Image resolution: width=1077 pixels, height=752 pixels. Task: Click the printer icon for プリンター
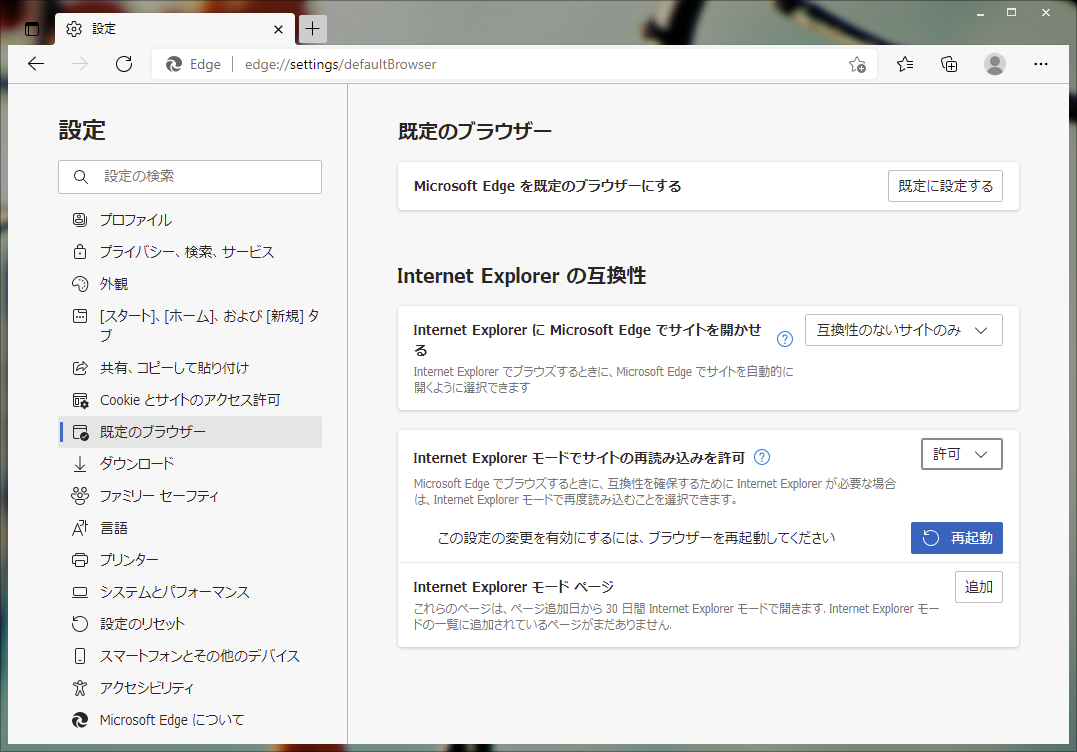click(80, 560)
